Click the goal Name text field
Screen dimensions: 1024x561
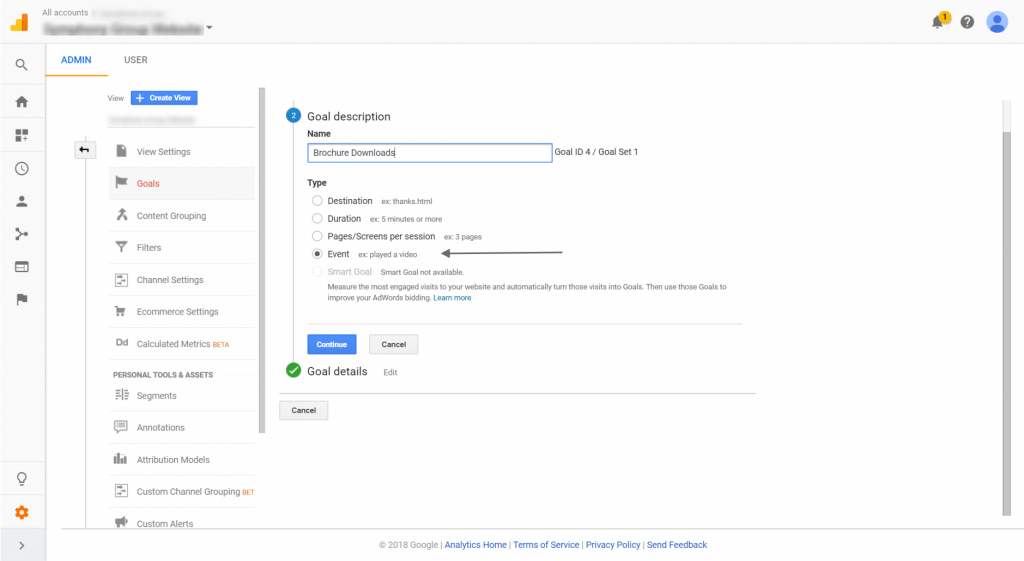[x=429, y=153]
